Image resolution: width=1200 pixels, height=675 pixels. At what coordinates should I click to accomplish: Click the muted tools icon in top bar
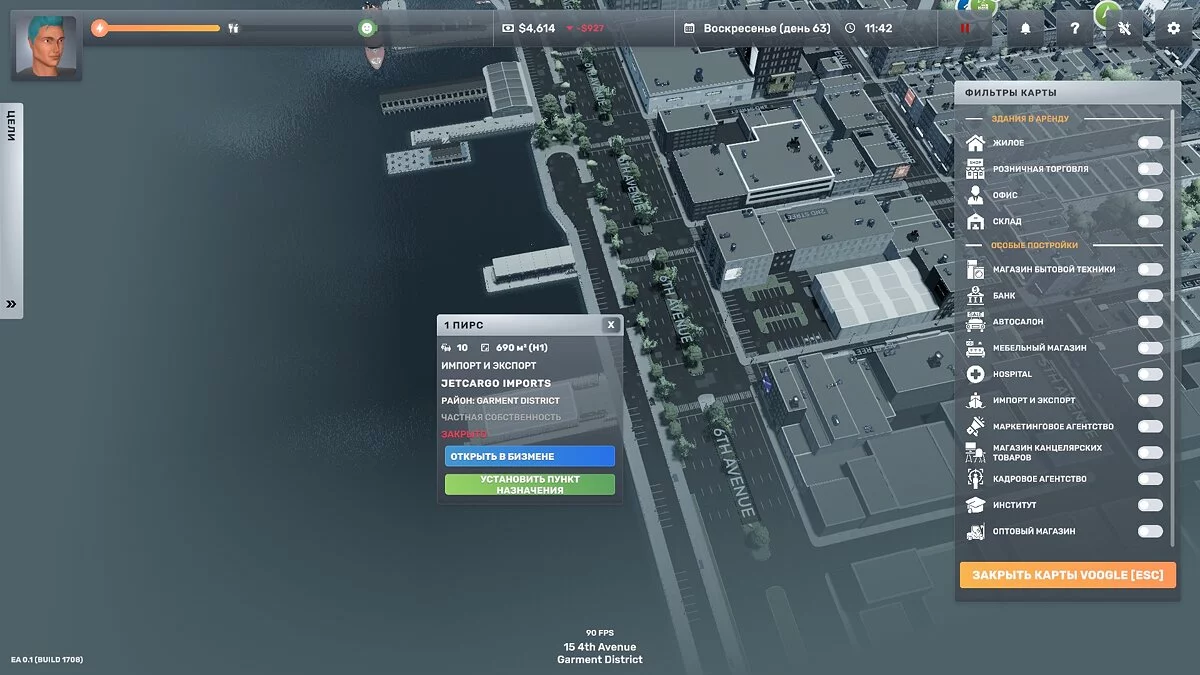(x=1124, y=28)
